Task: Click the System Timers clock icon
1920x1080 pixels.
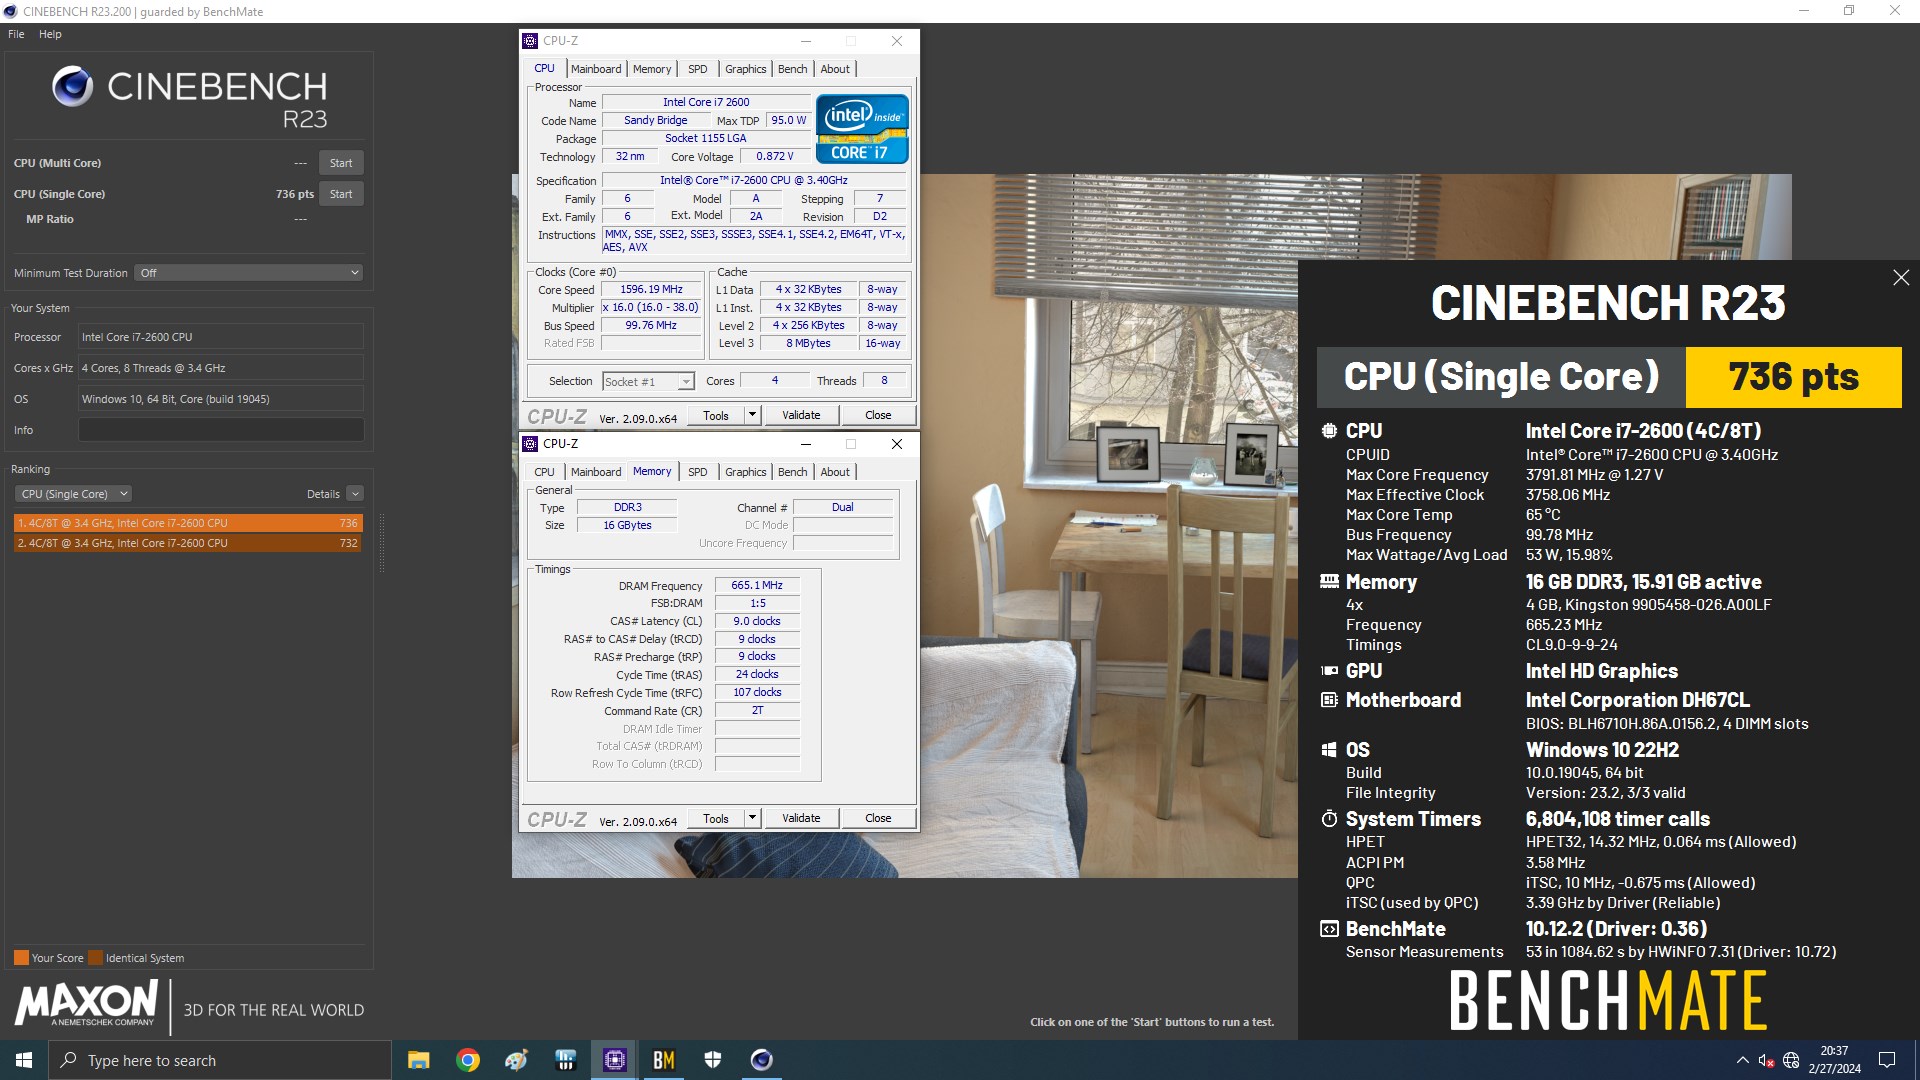Action: 1329,819
